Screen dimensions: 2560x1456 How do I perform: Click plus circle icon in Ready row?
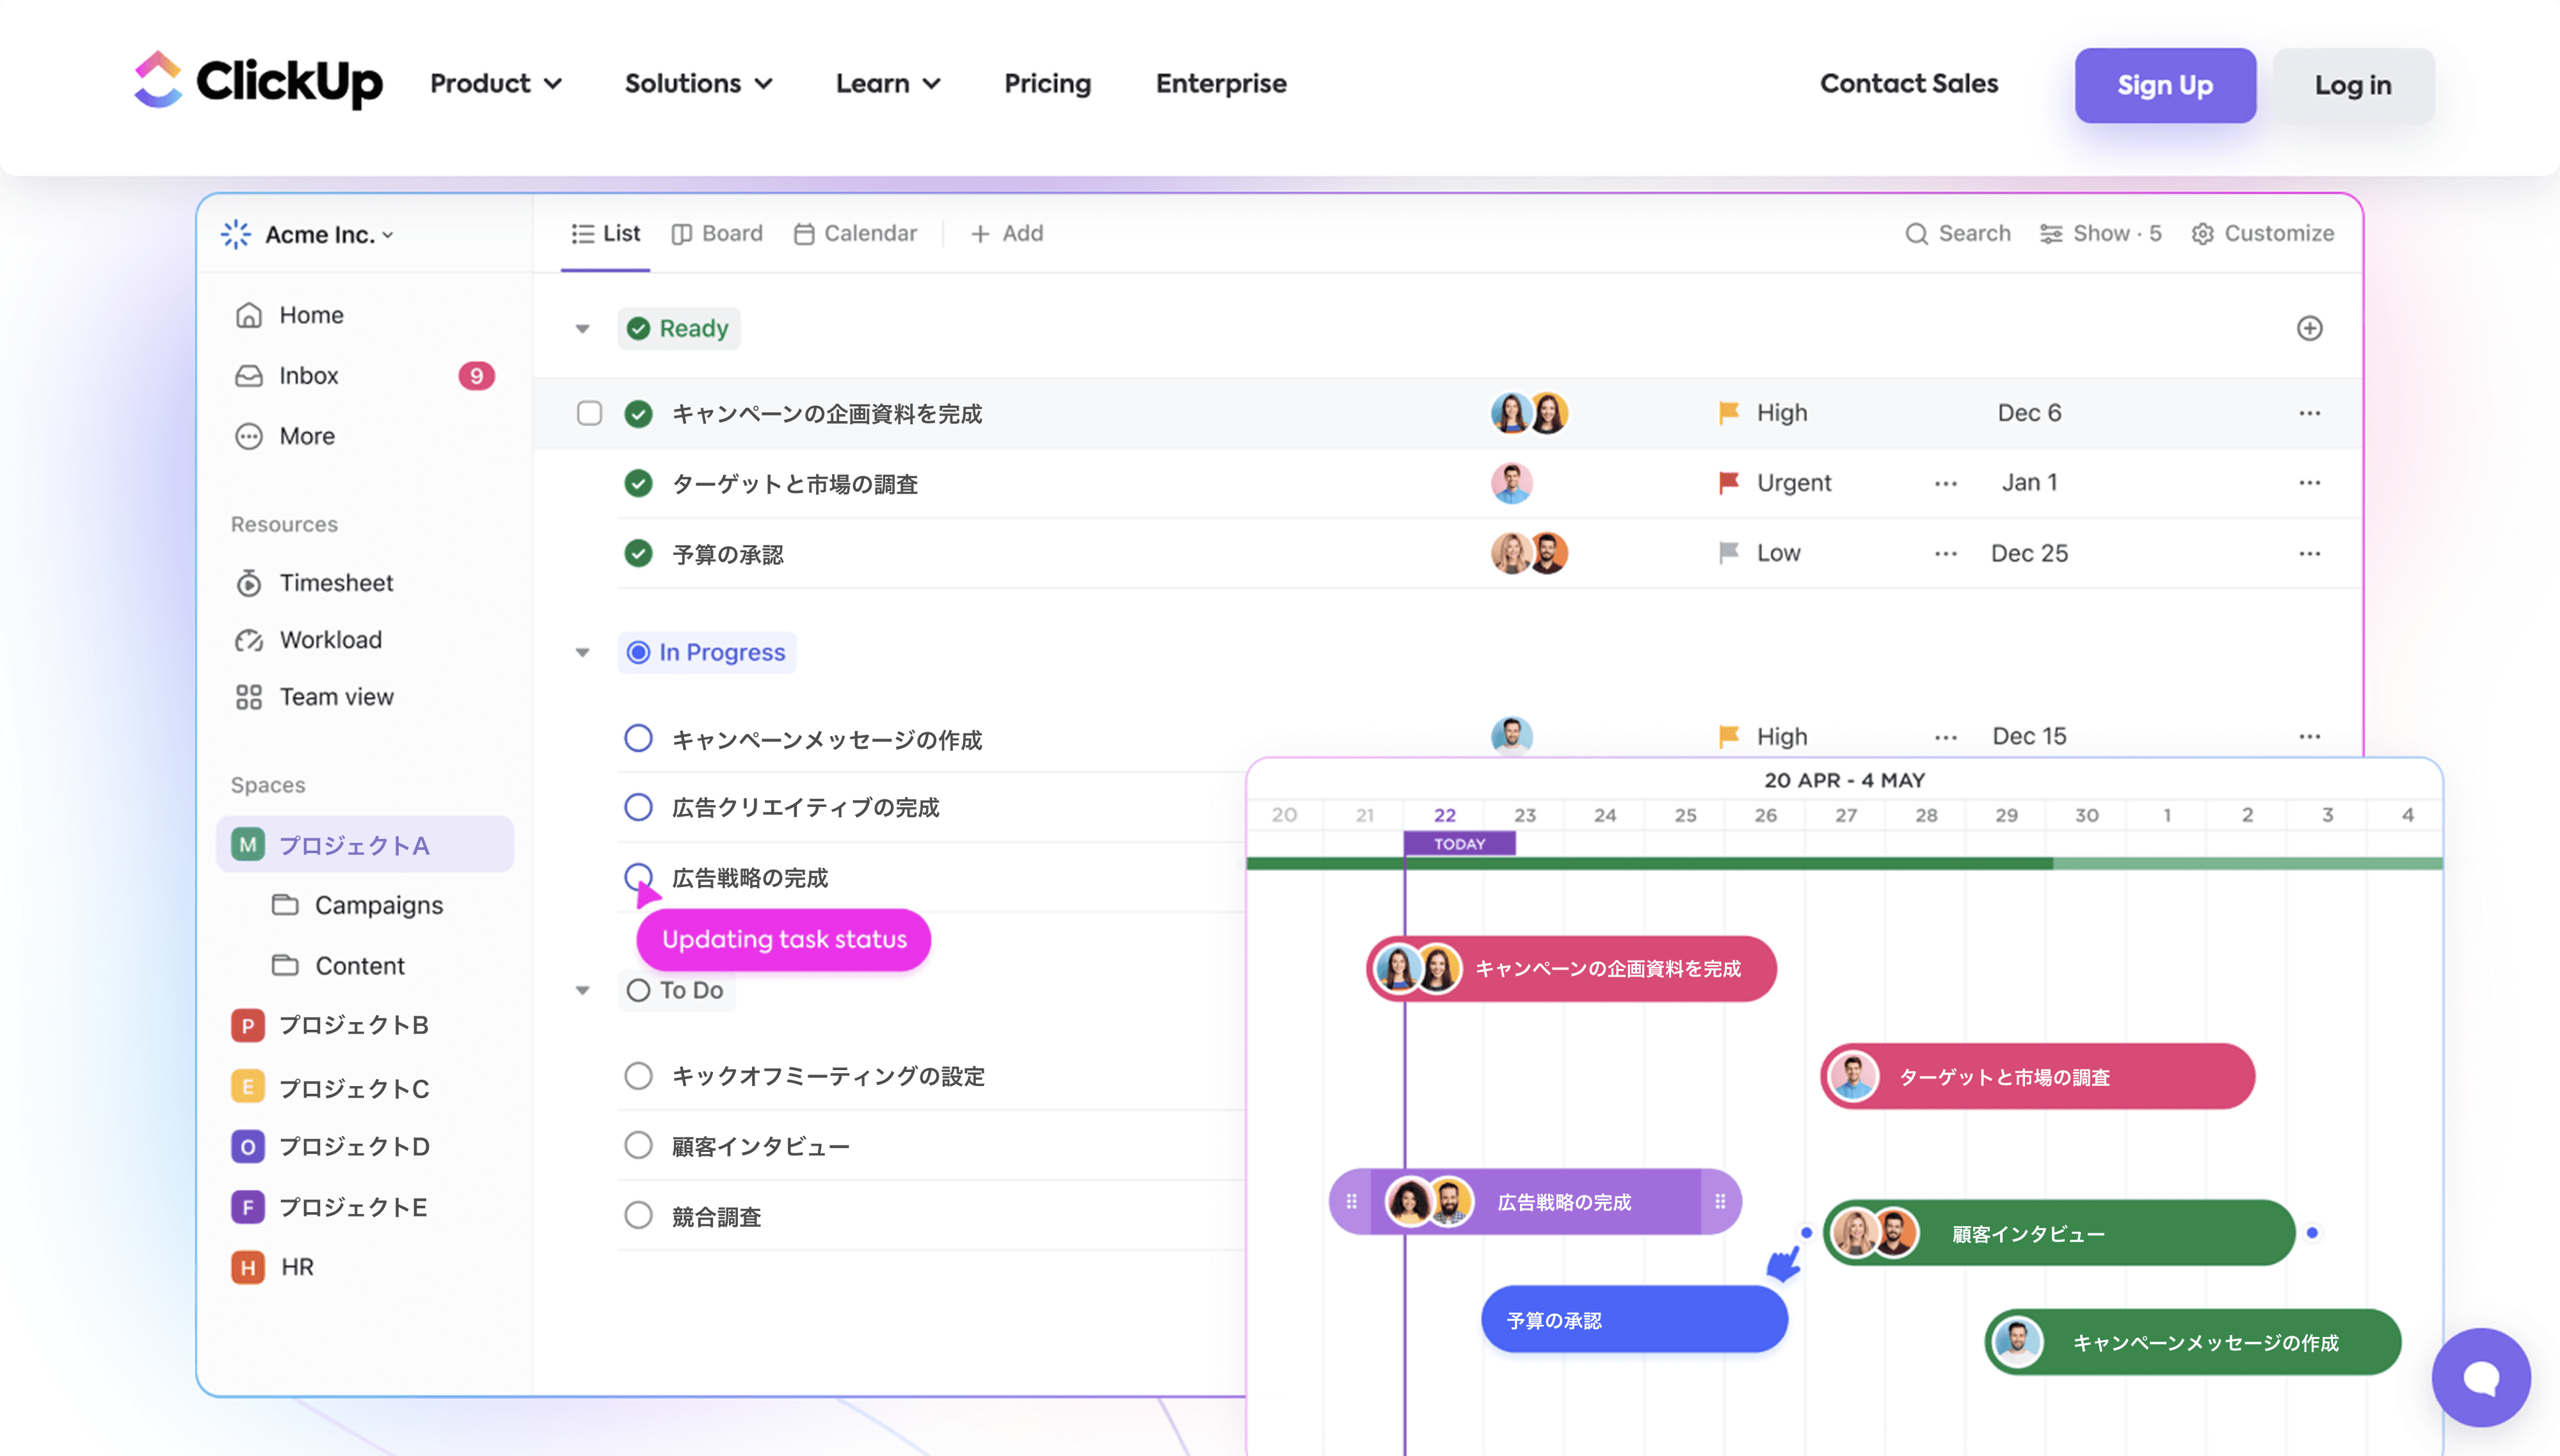tap(2309, 329)
